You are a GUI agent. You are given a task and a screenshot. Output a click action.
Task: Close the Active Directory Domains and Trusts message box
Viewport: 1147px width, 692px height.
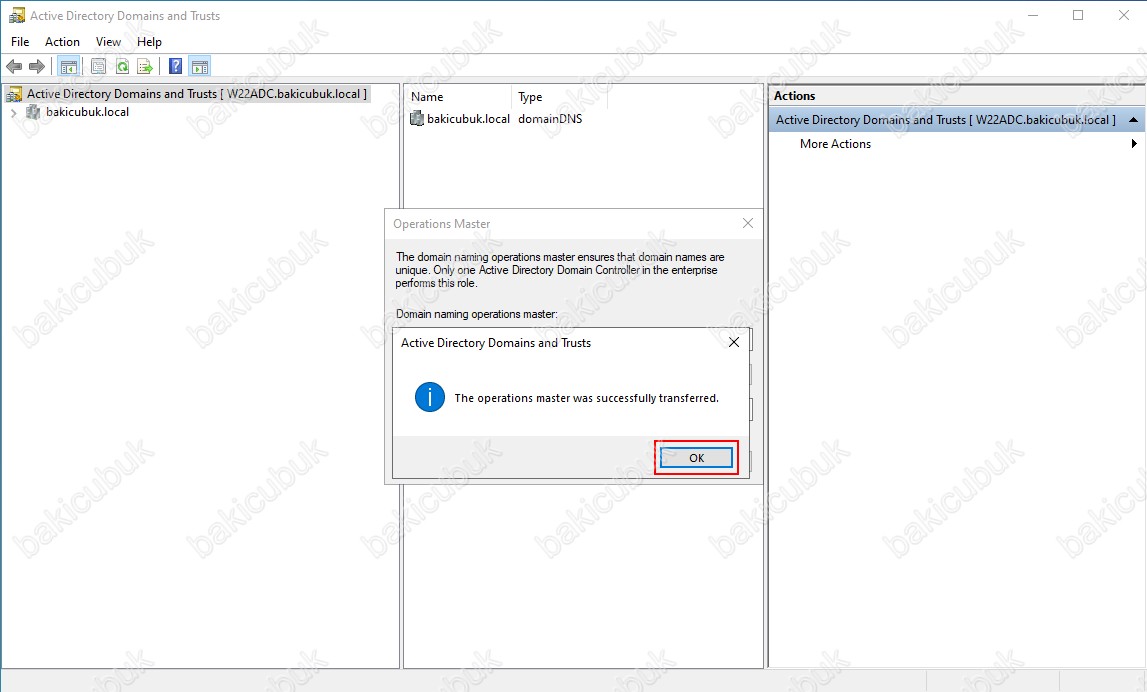coord(734,342)
